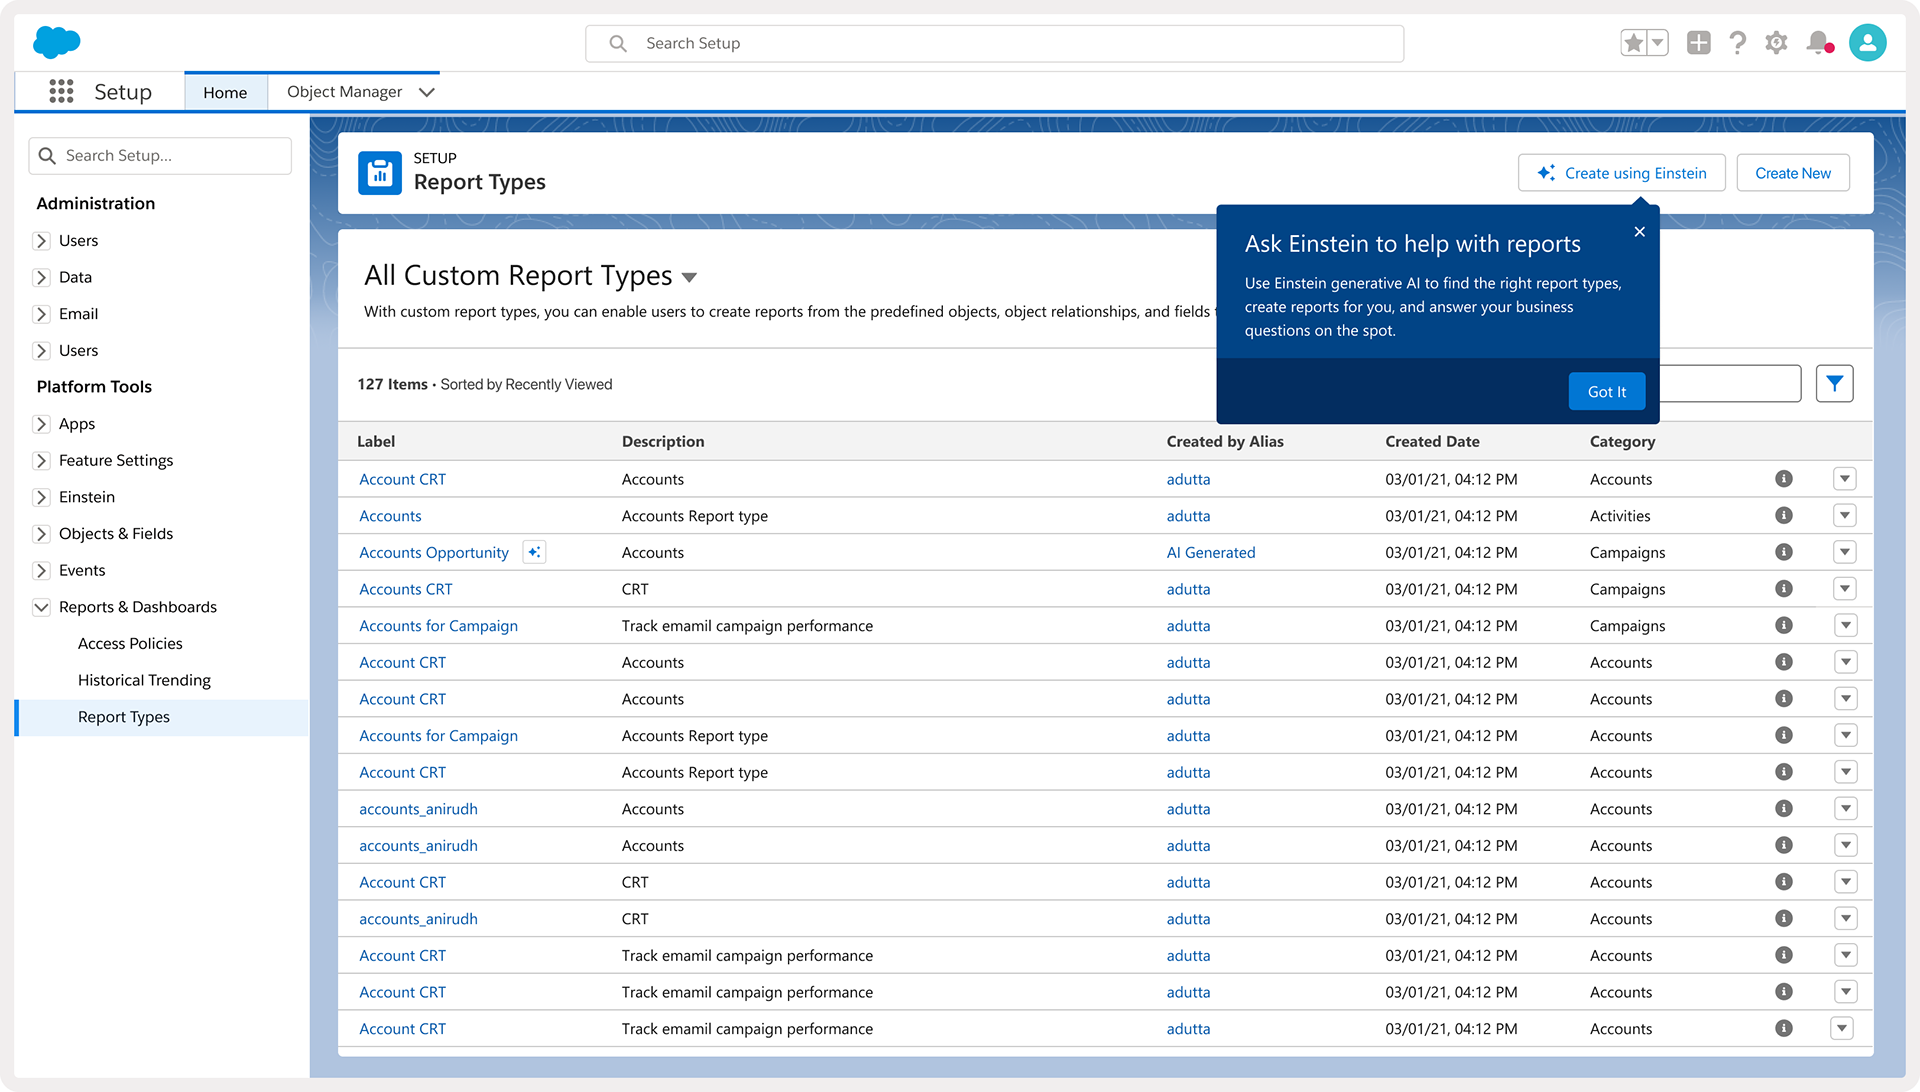1920x1092 pixels.
Task: Open the App Launcher grid icon
Action: [x=61, y=92]
